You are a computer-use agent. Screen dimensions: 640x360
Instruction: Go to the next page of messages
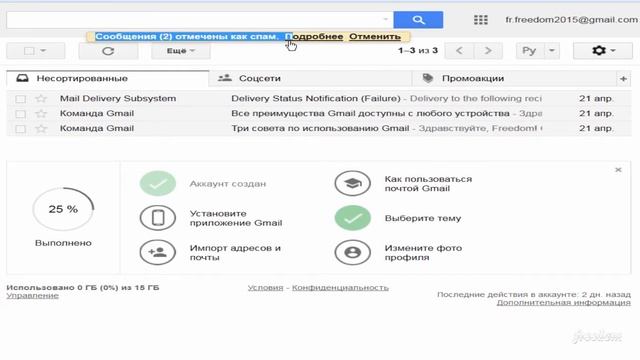coord(488,51)
